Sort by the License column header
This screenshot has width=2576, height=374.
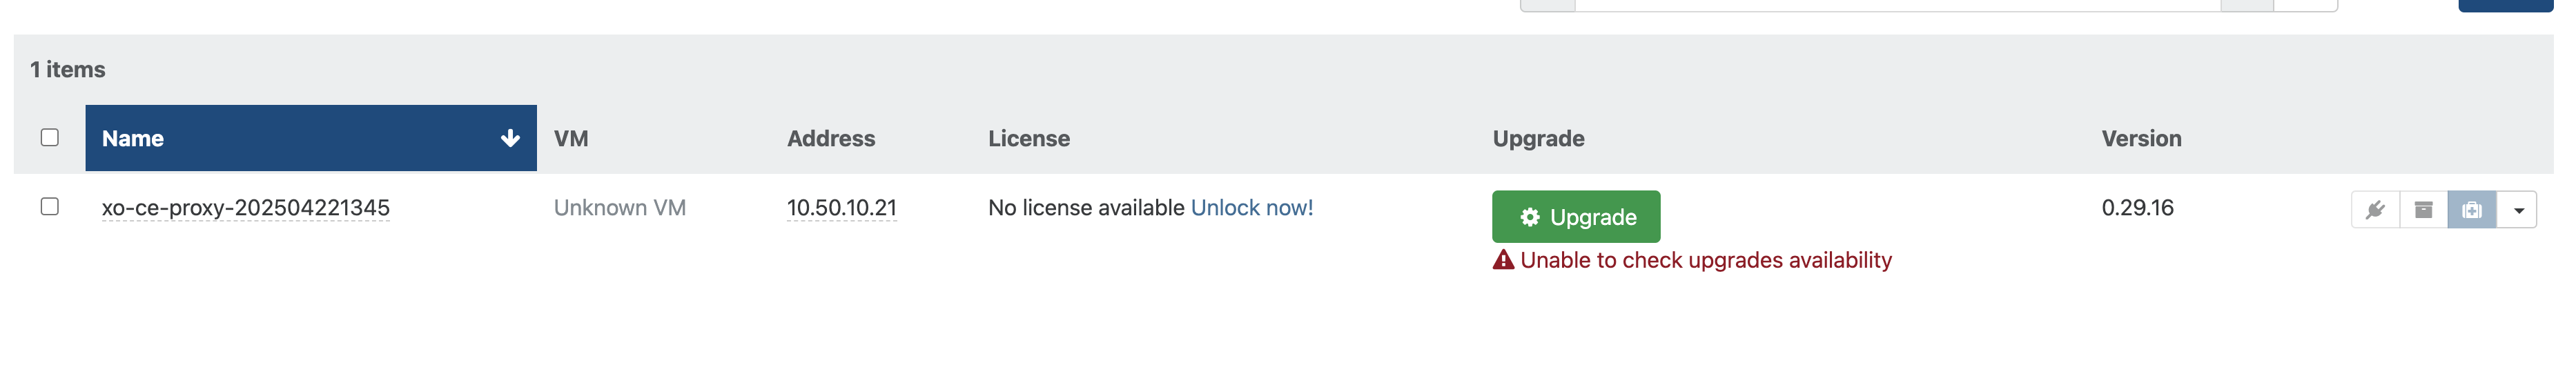coord(1028,139)
